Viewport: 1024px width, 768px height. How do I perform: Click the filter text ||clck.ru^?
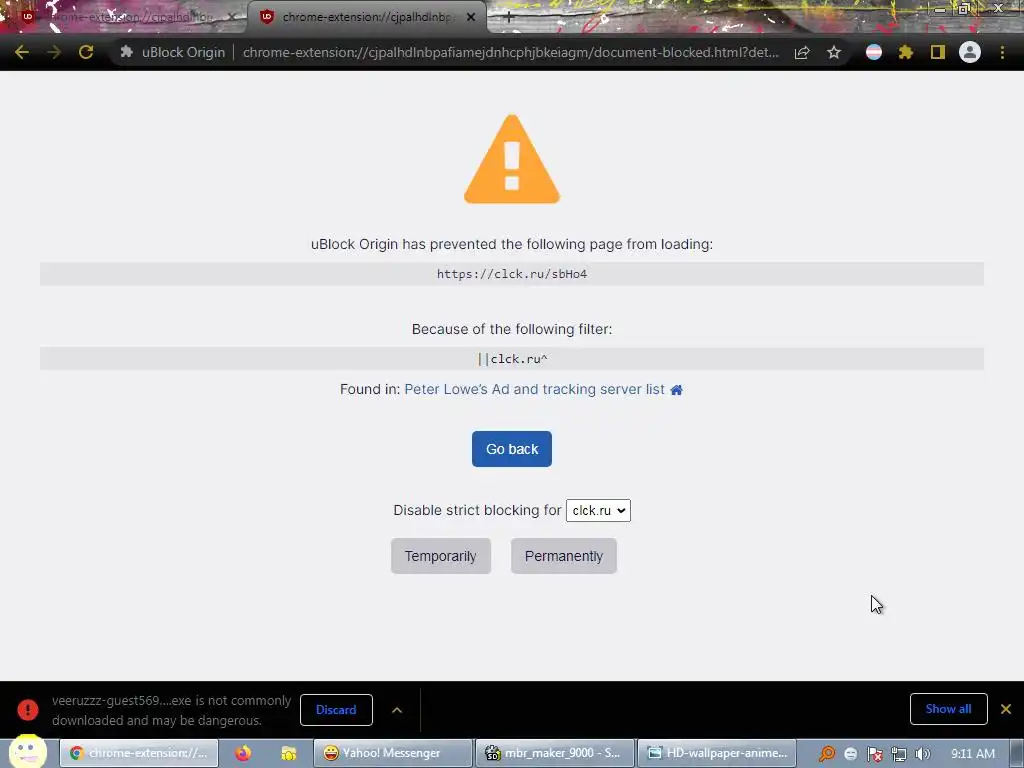(512, 359)
